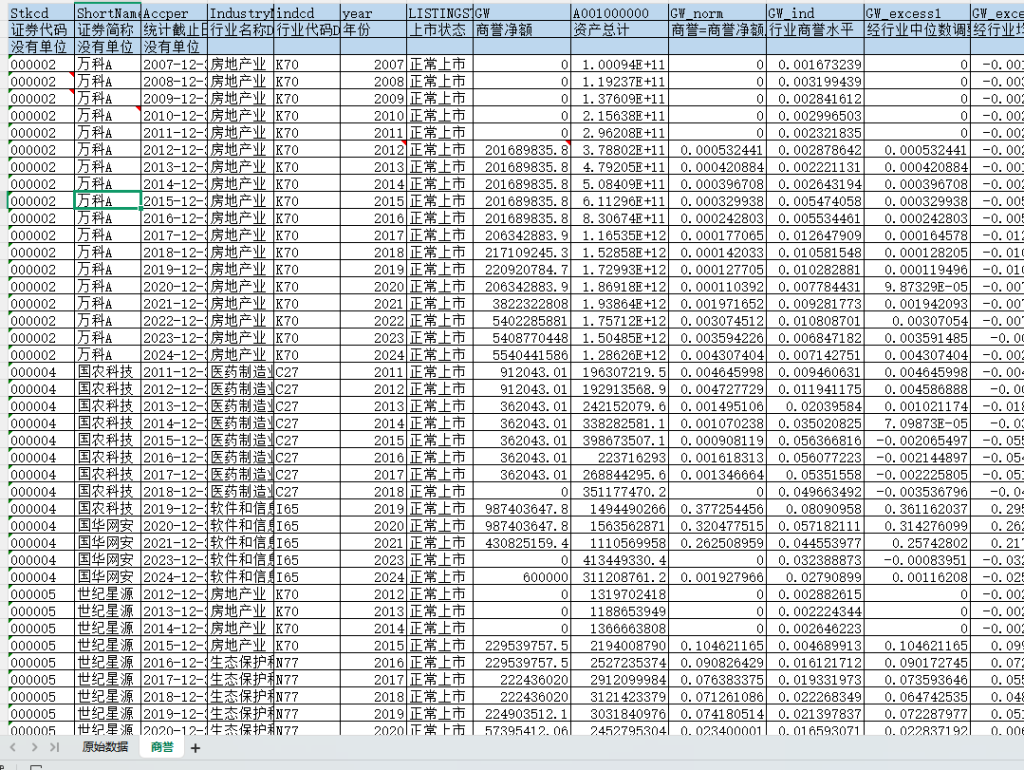
Task: Select the GW_norm cell 0.104621165
Action: [x=718, y=645]
